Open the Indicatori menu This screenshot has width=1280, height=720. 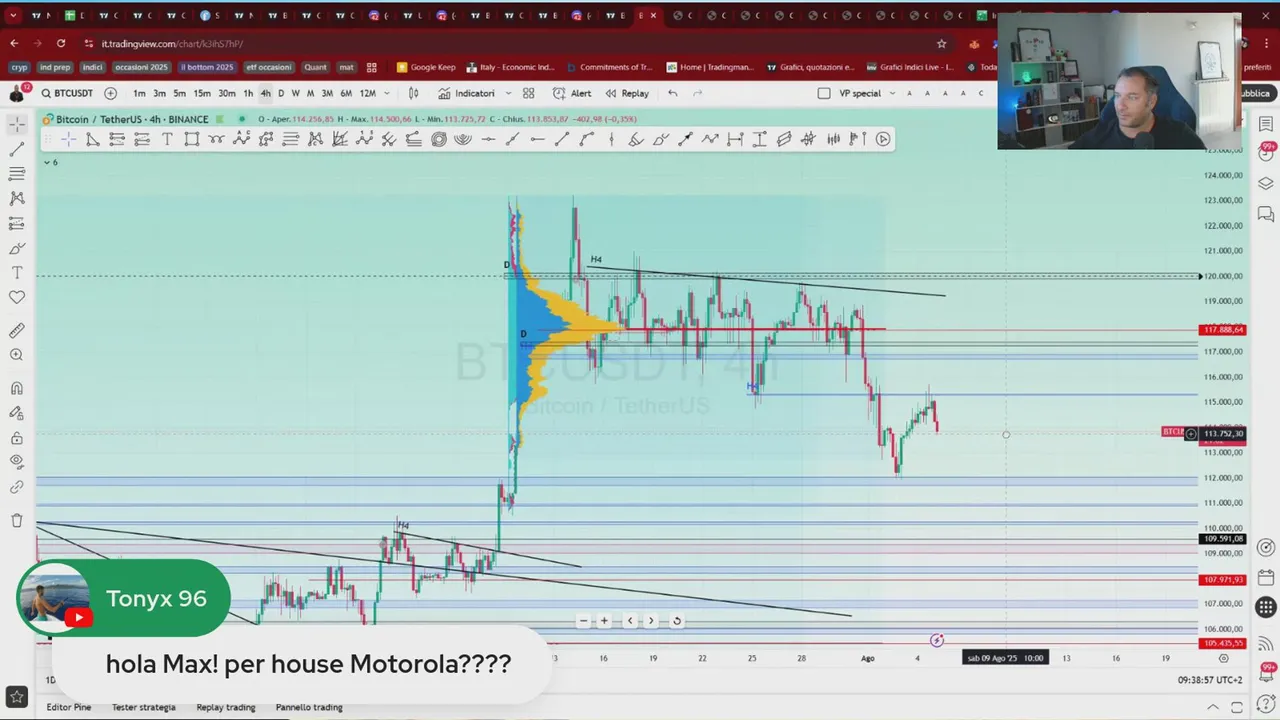[467, 93]
